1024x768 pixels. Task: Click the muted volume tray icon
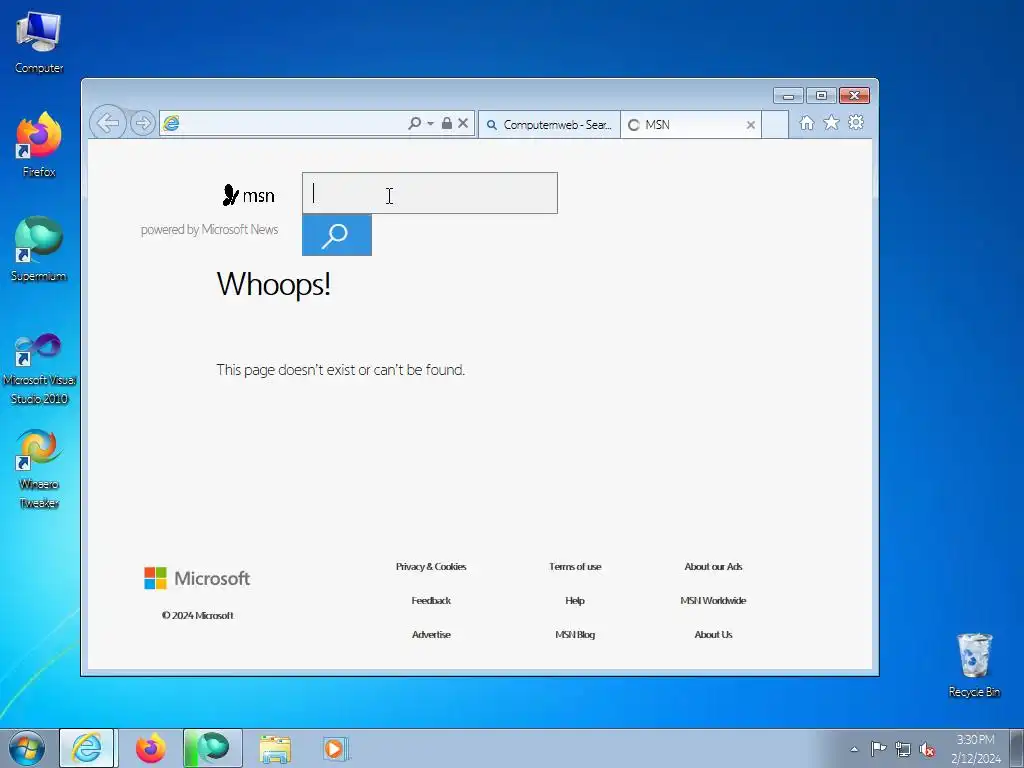(x=927, y=749)
